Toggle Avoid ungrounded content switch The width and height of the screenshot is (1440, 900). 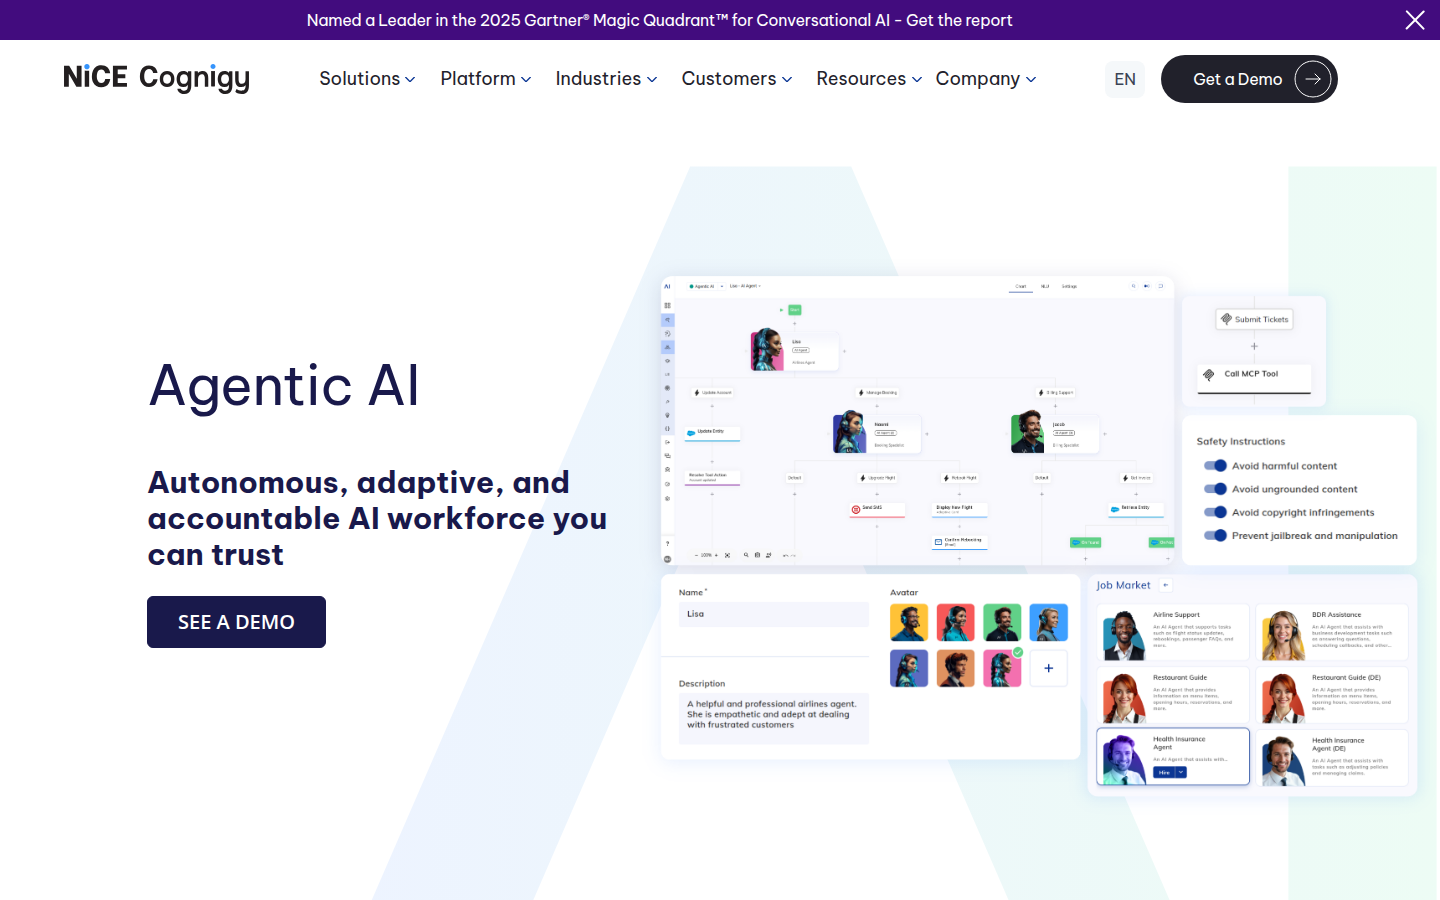[1215, 489]
